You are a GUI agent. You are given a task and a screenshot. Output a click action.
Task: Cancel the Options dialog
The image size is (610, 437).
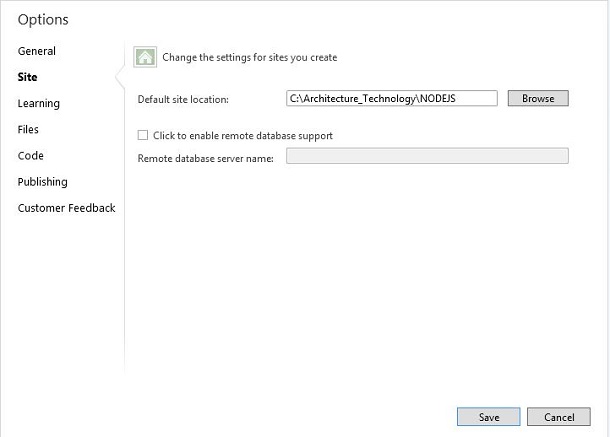pos(559,417)
